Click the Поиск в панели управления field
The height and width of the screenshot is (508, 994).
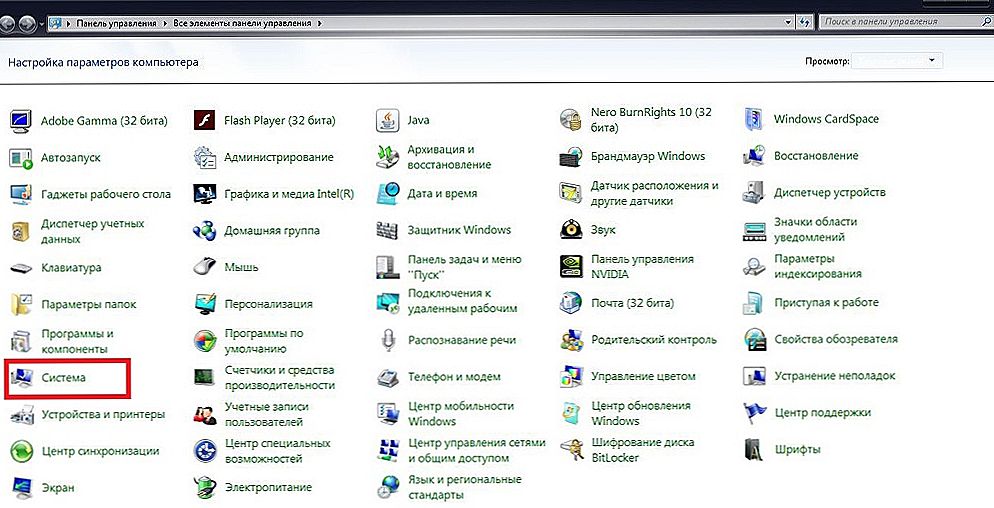tap(906, 22)
